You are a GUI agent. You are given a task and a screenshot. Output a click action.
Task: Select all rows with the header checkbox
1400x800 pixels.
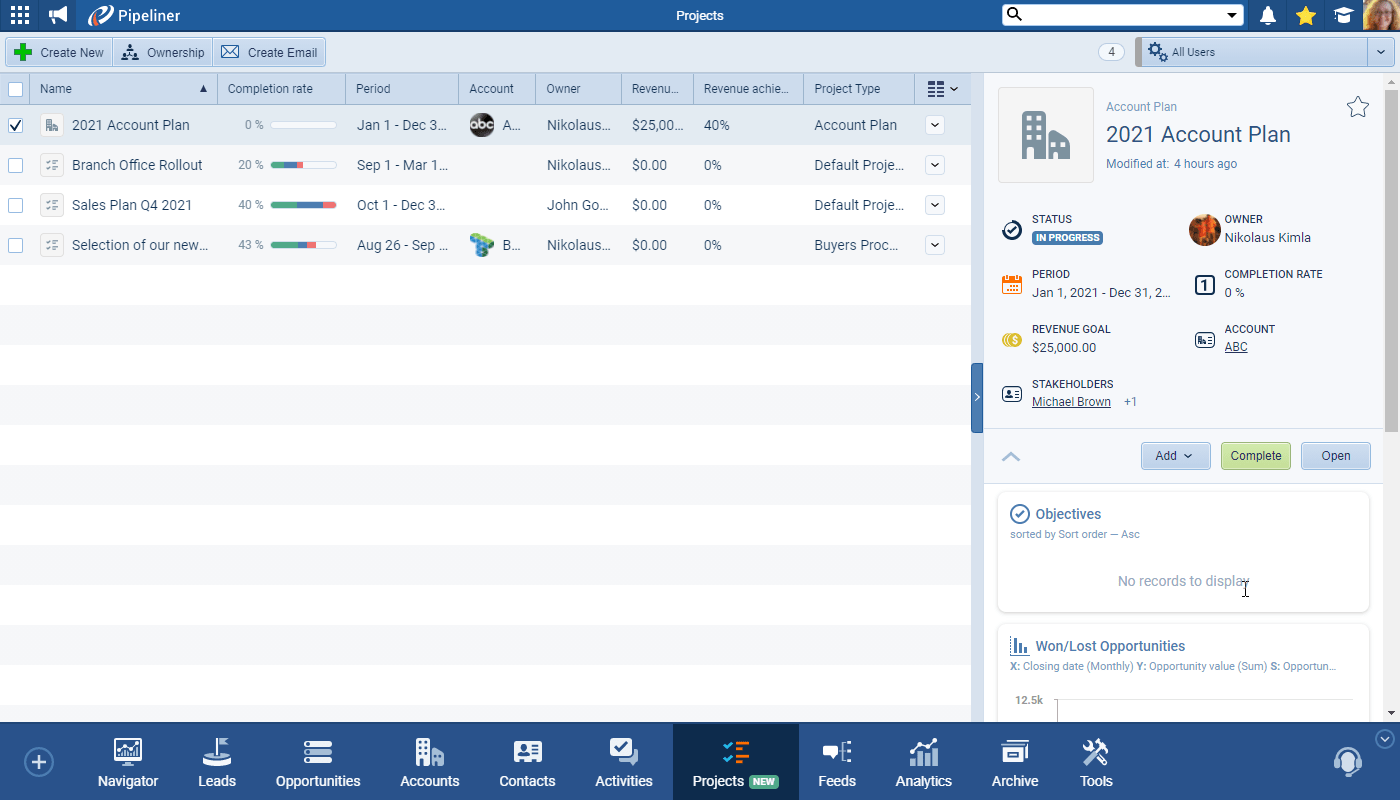tap(15, 89)
